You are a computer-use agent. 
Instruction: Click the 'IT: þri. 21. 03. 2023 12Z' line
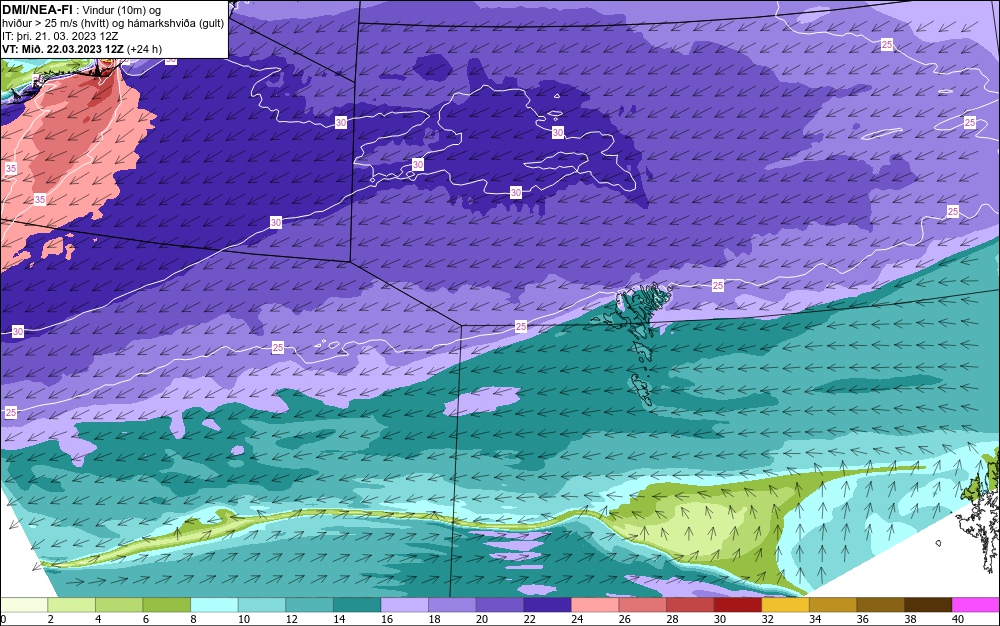pos(60,36)
